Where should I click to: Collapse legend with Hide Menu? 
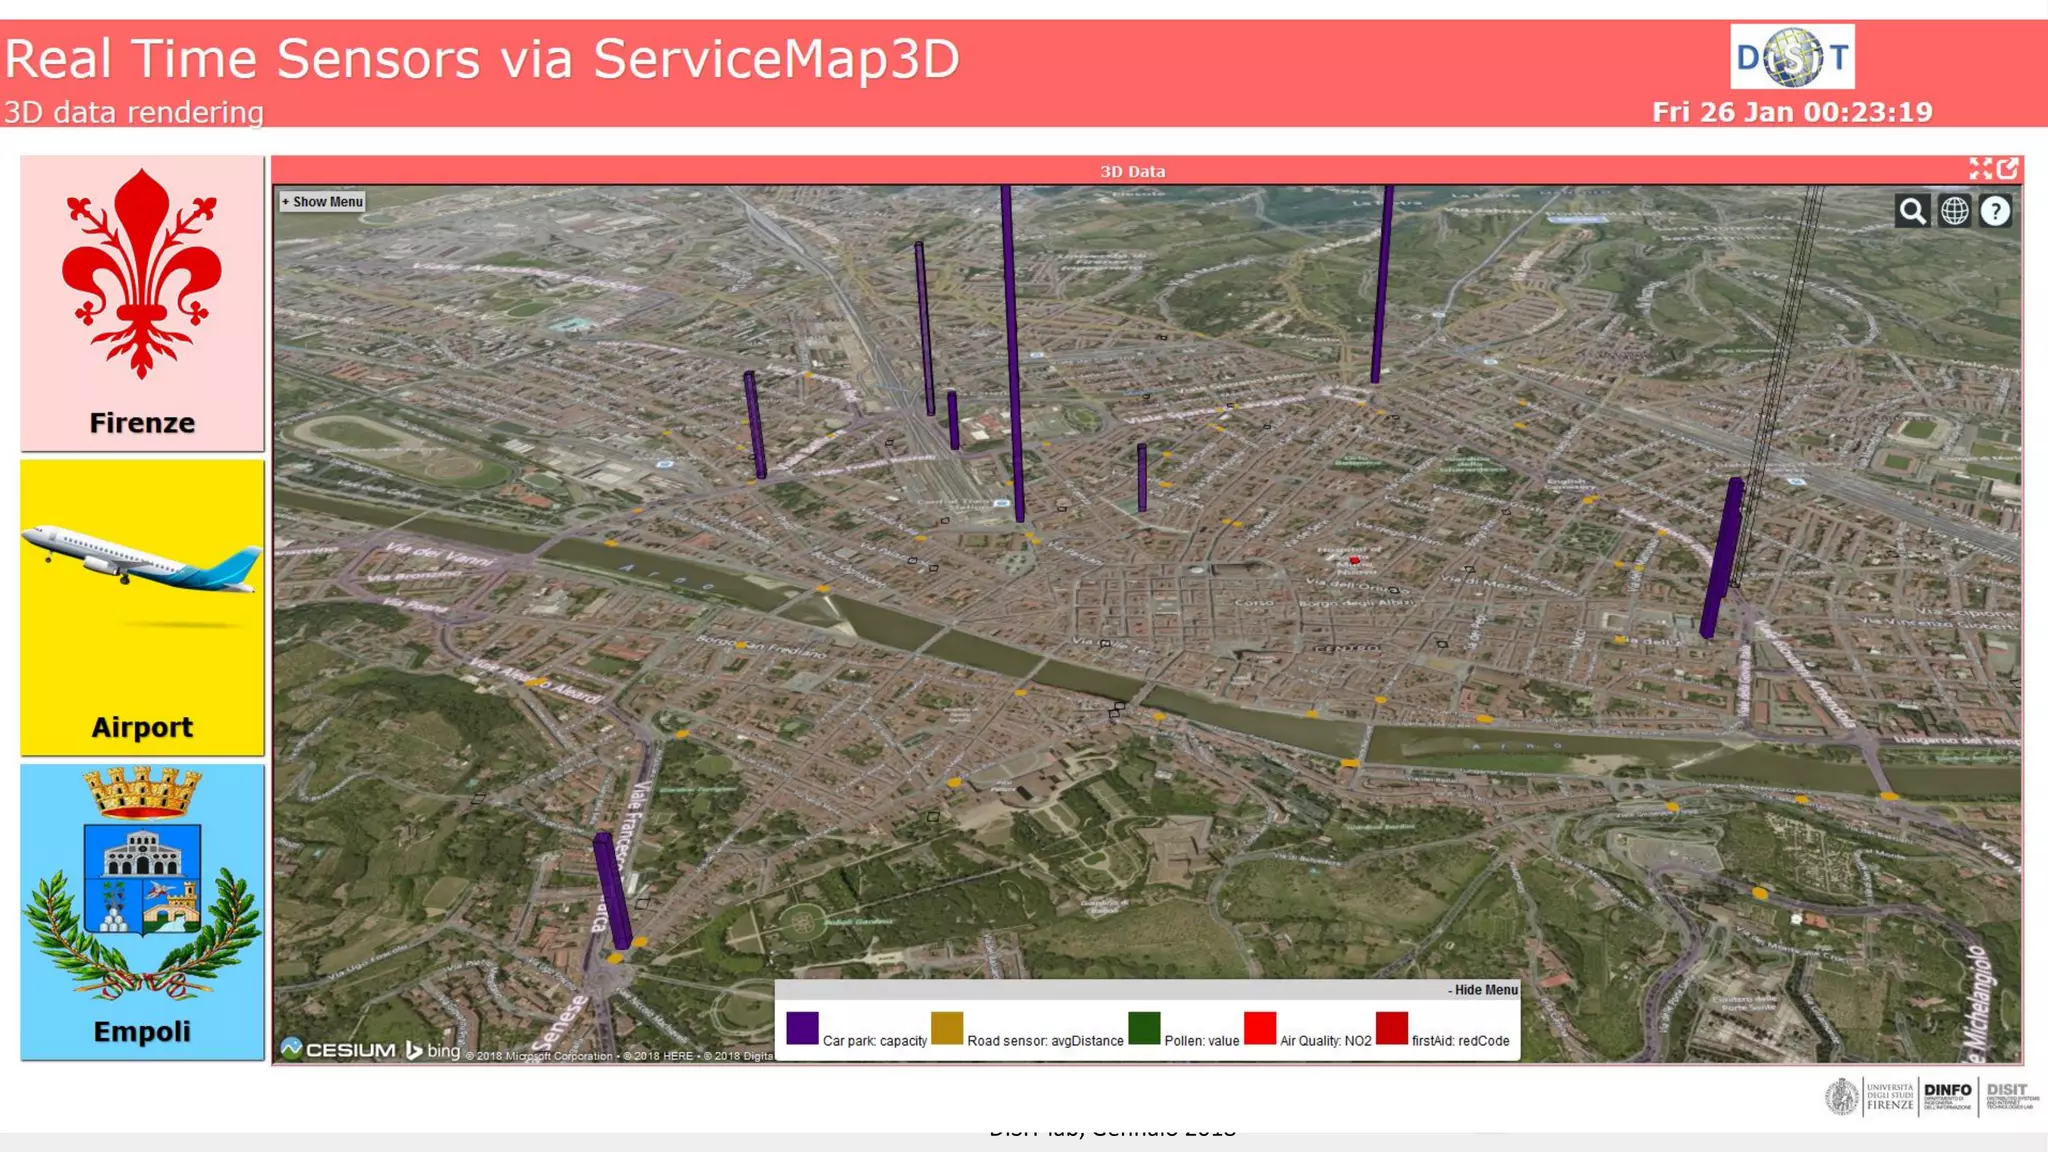point(1483,990)
